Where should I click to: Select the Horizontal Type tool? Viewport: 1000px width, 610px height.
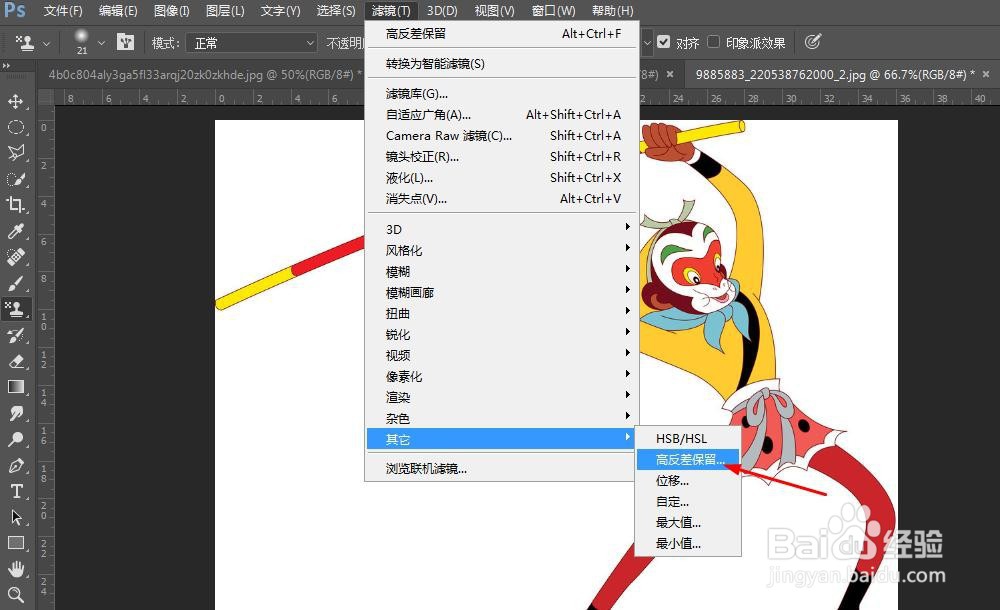(15, 491)
